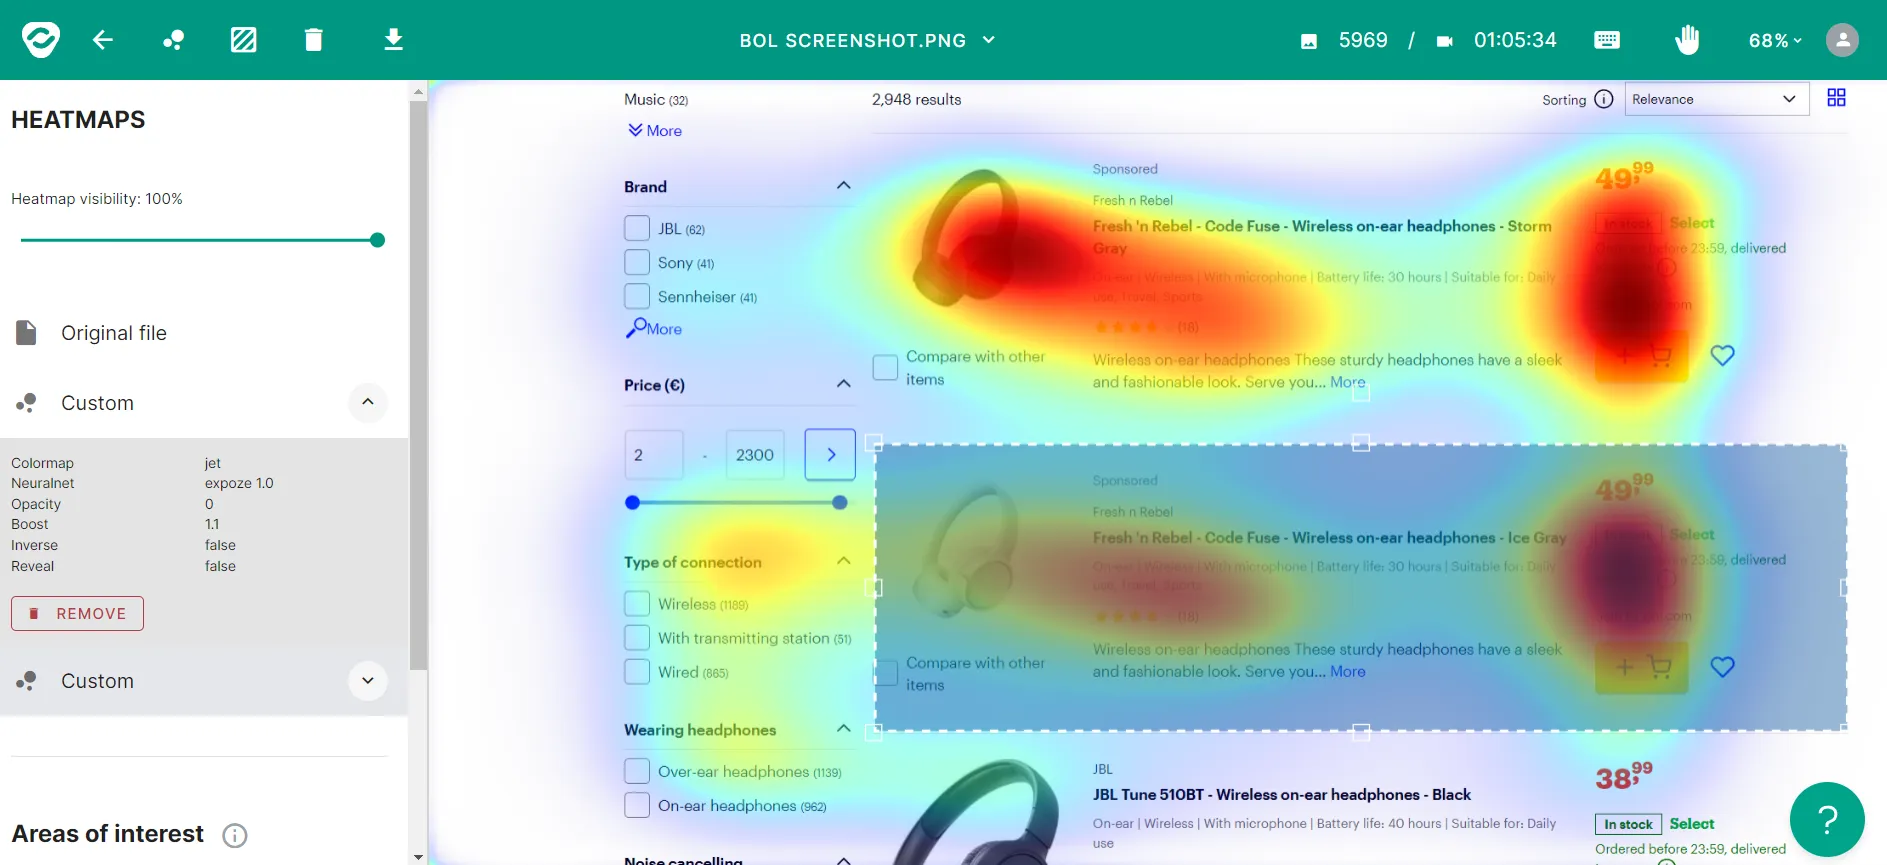Click the More link under Music
1887x865 pixels.
coord(655,131)
